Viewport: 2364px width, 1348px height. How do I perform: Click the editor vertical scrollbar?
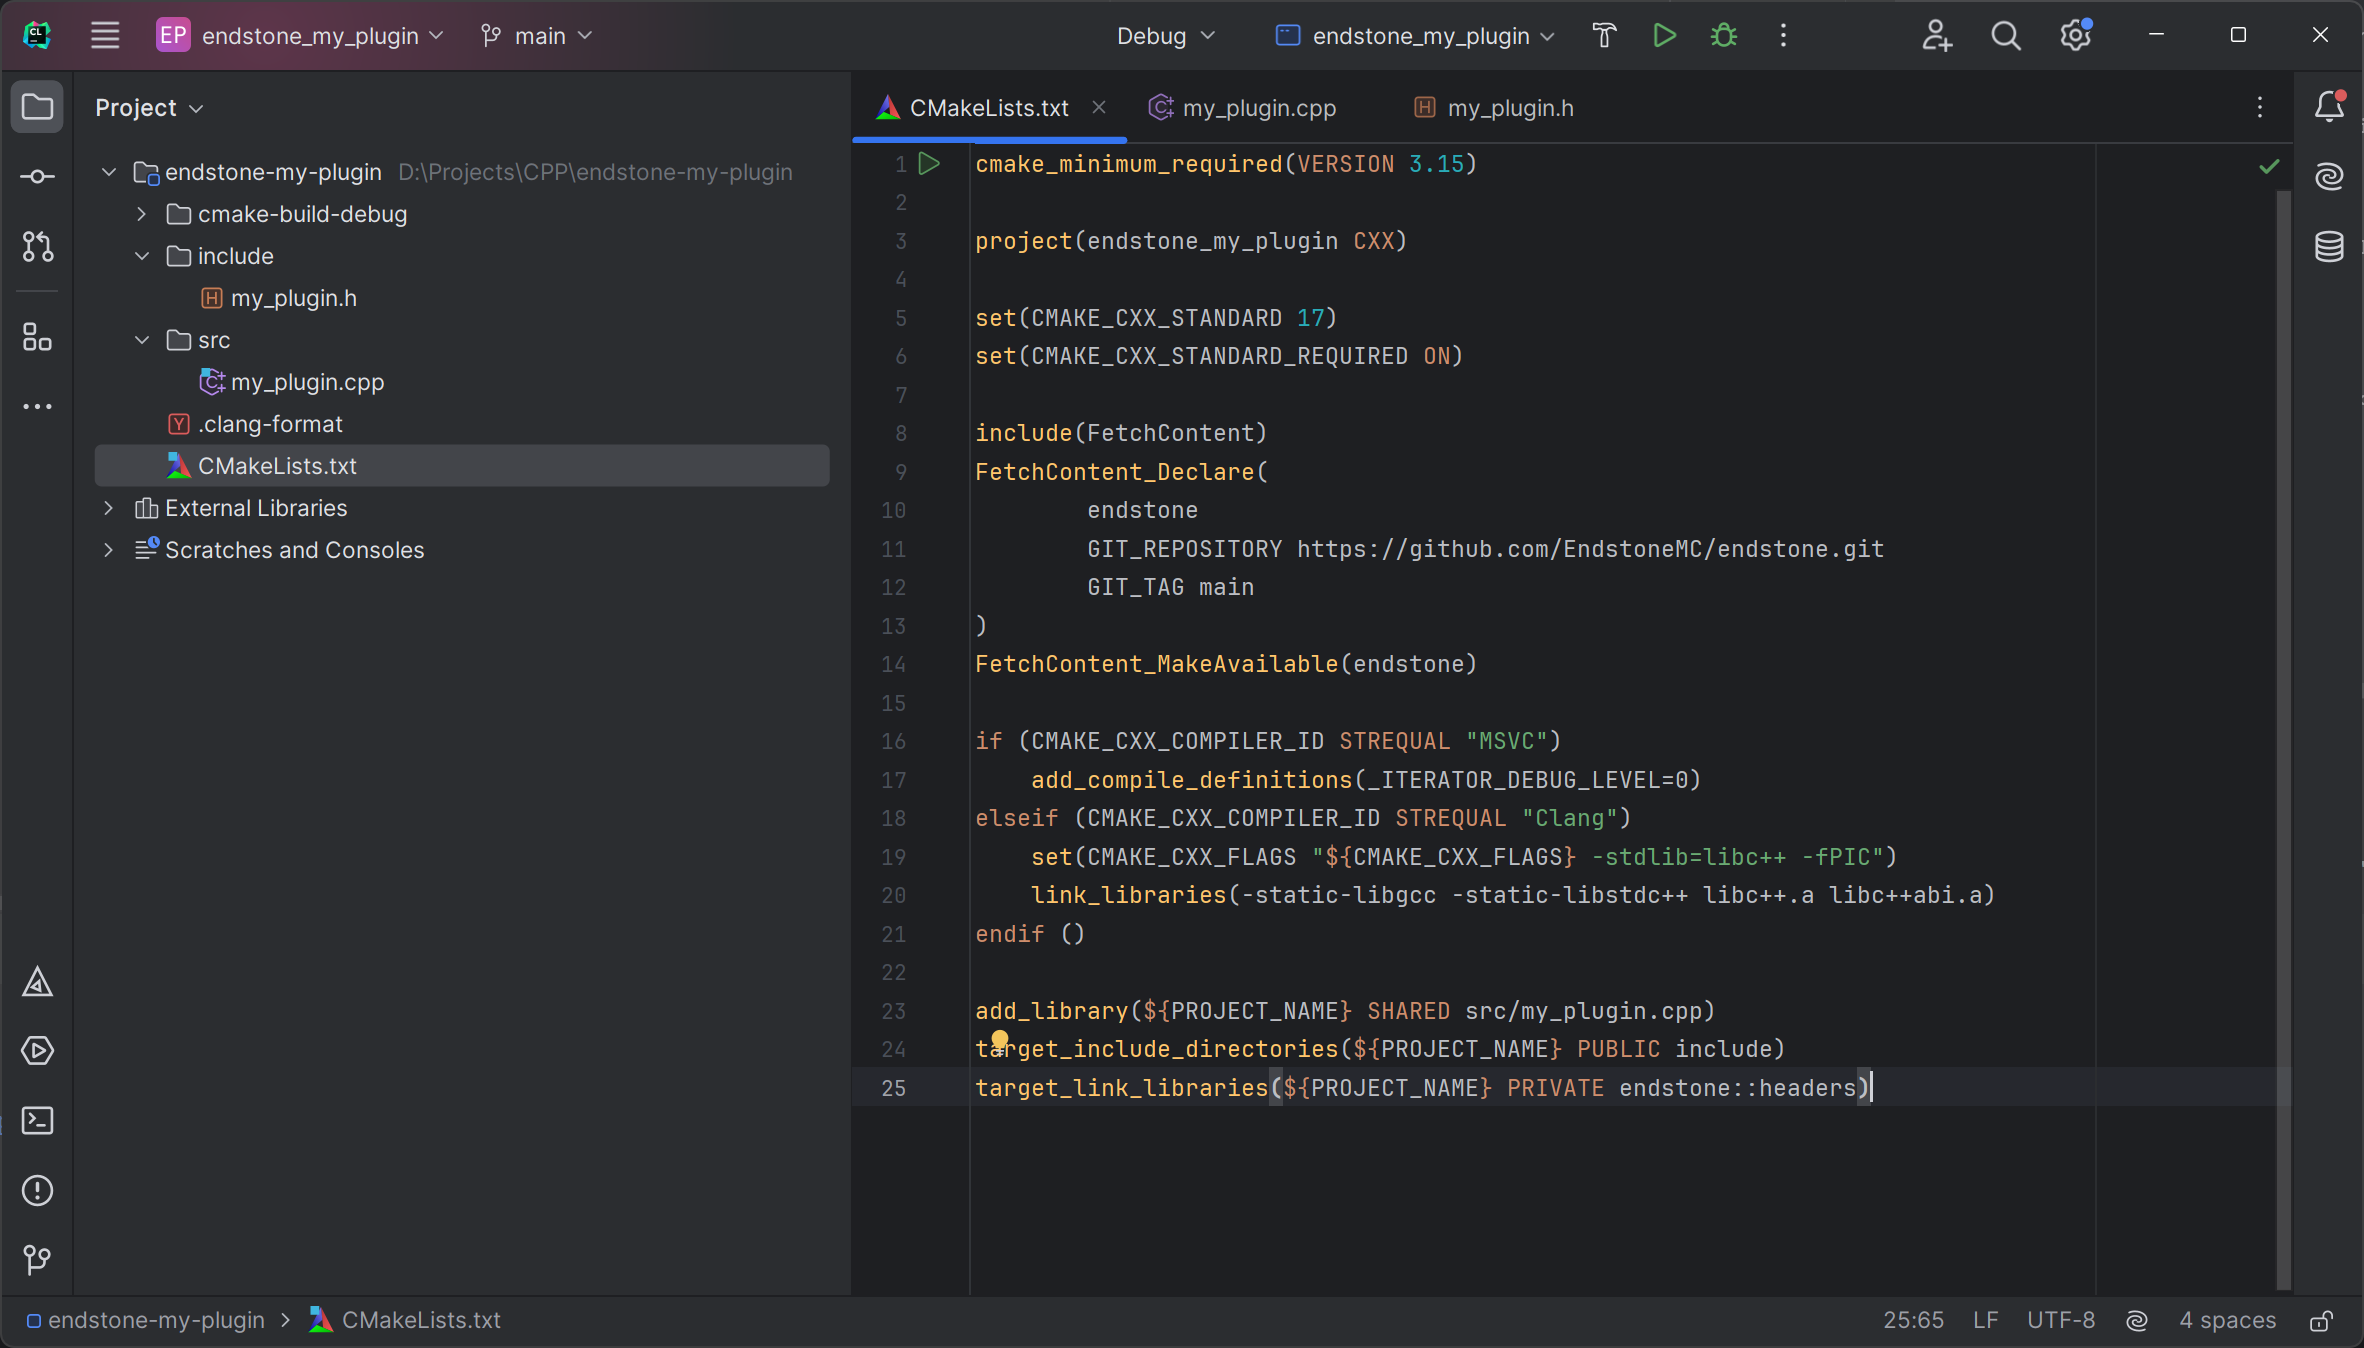(x=2283, y=700)
